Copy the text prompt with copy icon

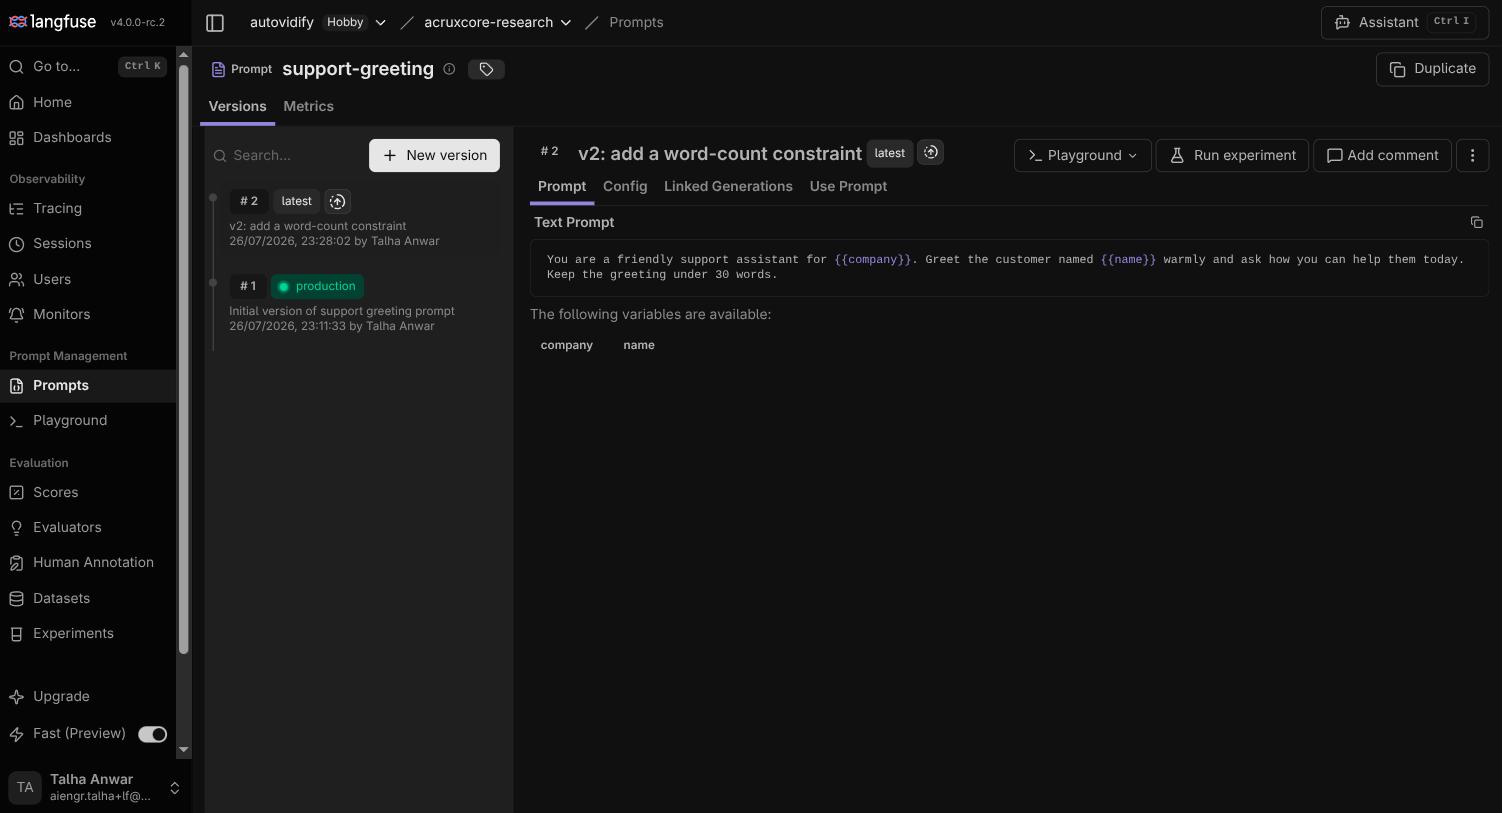pos(1476,222)
